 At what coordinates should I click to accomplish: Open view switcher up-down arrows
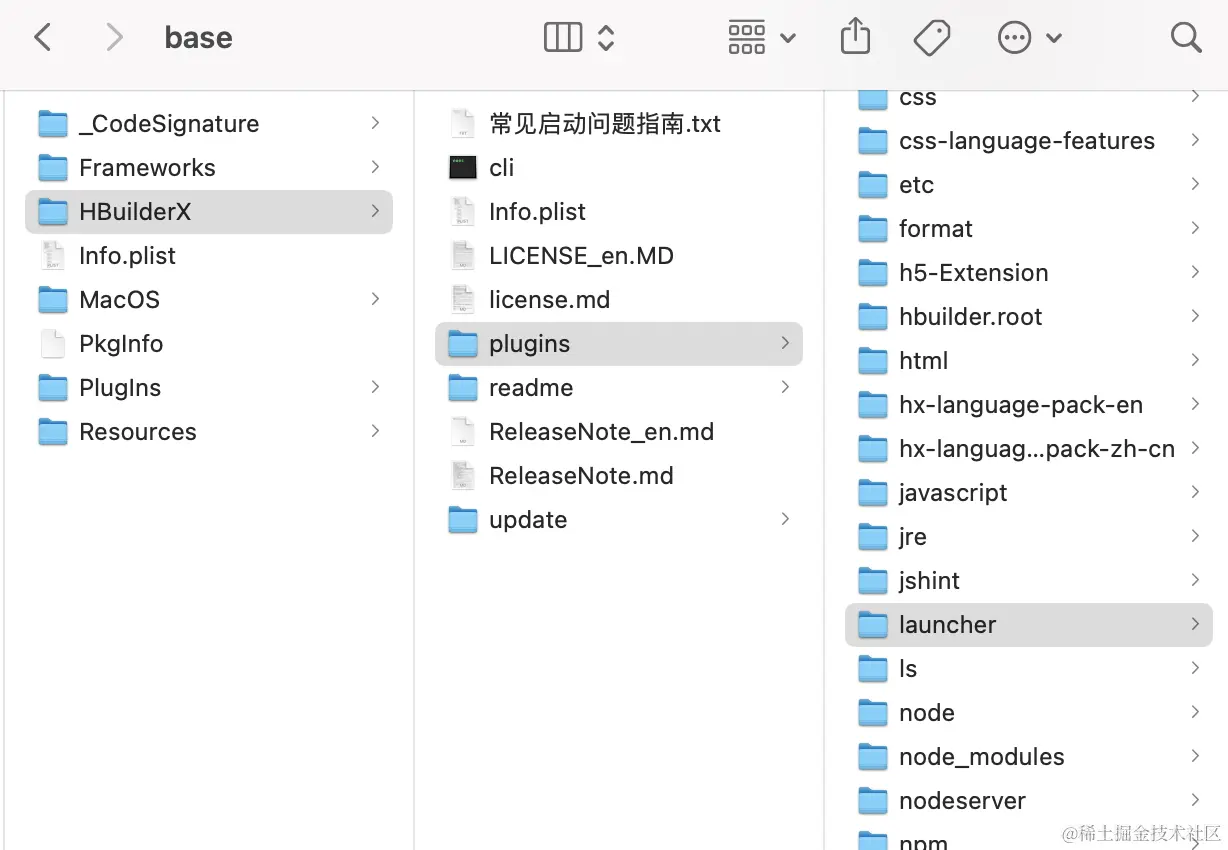click(x=605, y=38)
